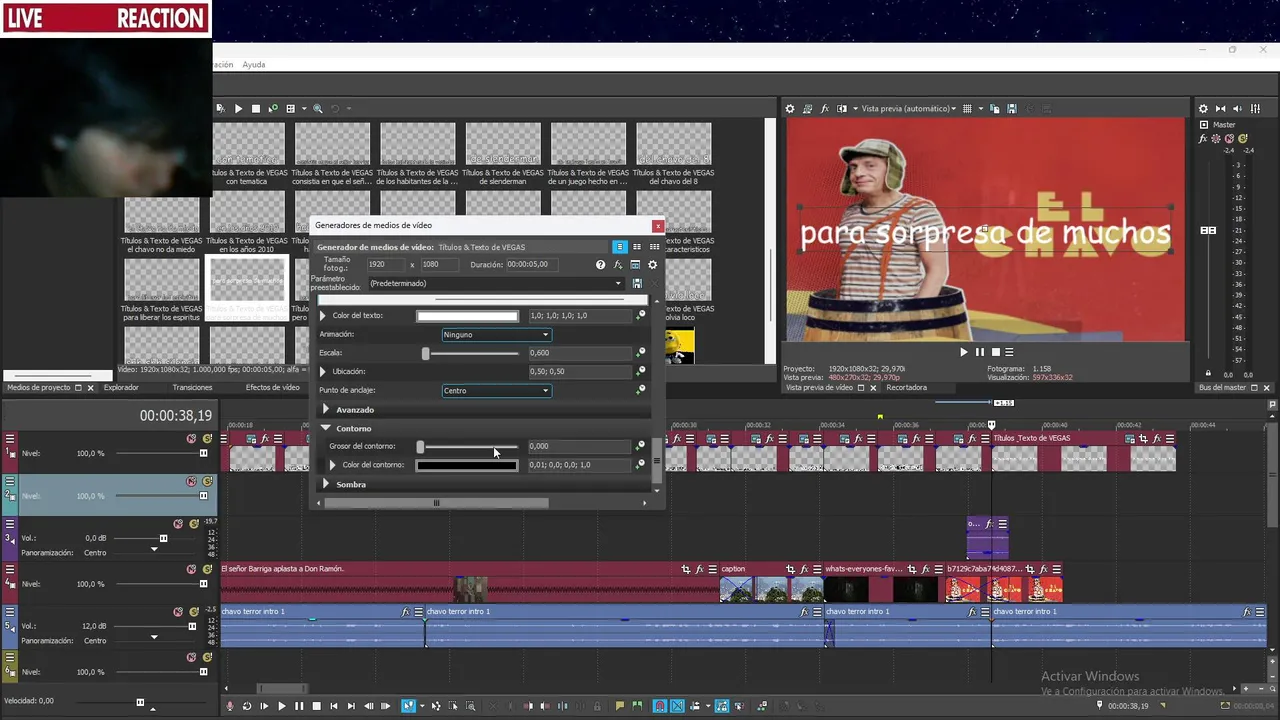Collapse the Contorno section
The width and height of the screenshot is (1280, 720).
pyautogui.click(x=326, y=428)
